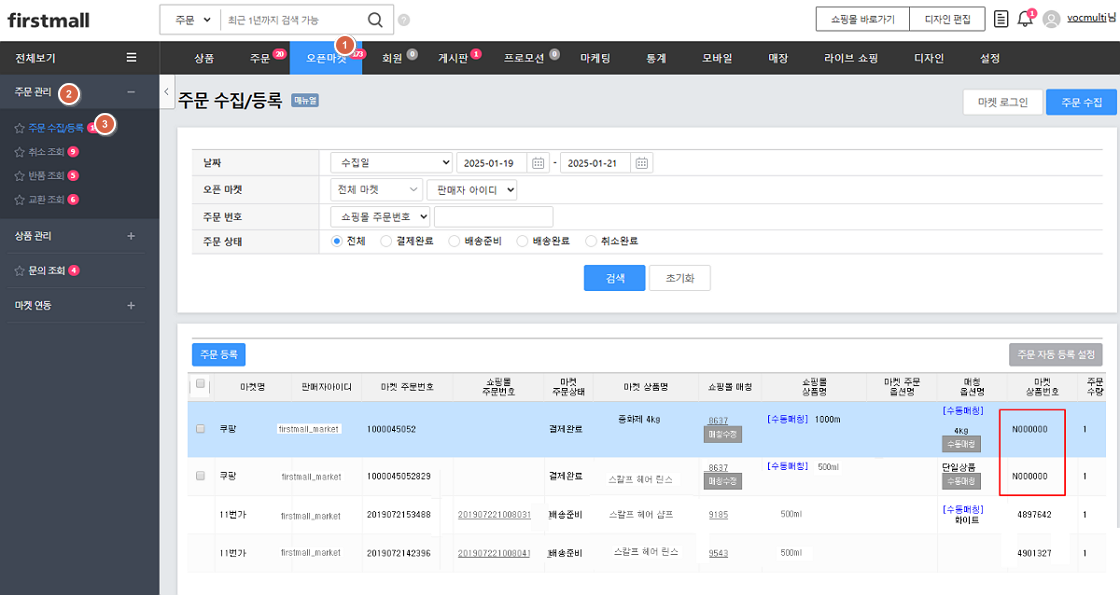1120x595 pixels.
Task: Expand the 상품 관리 sidebar section
Action: tap(131, 236)
